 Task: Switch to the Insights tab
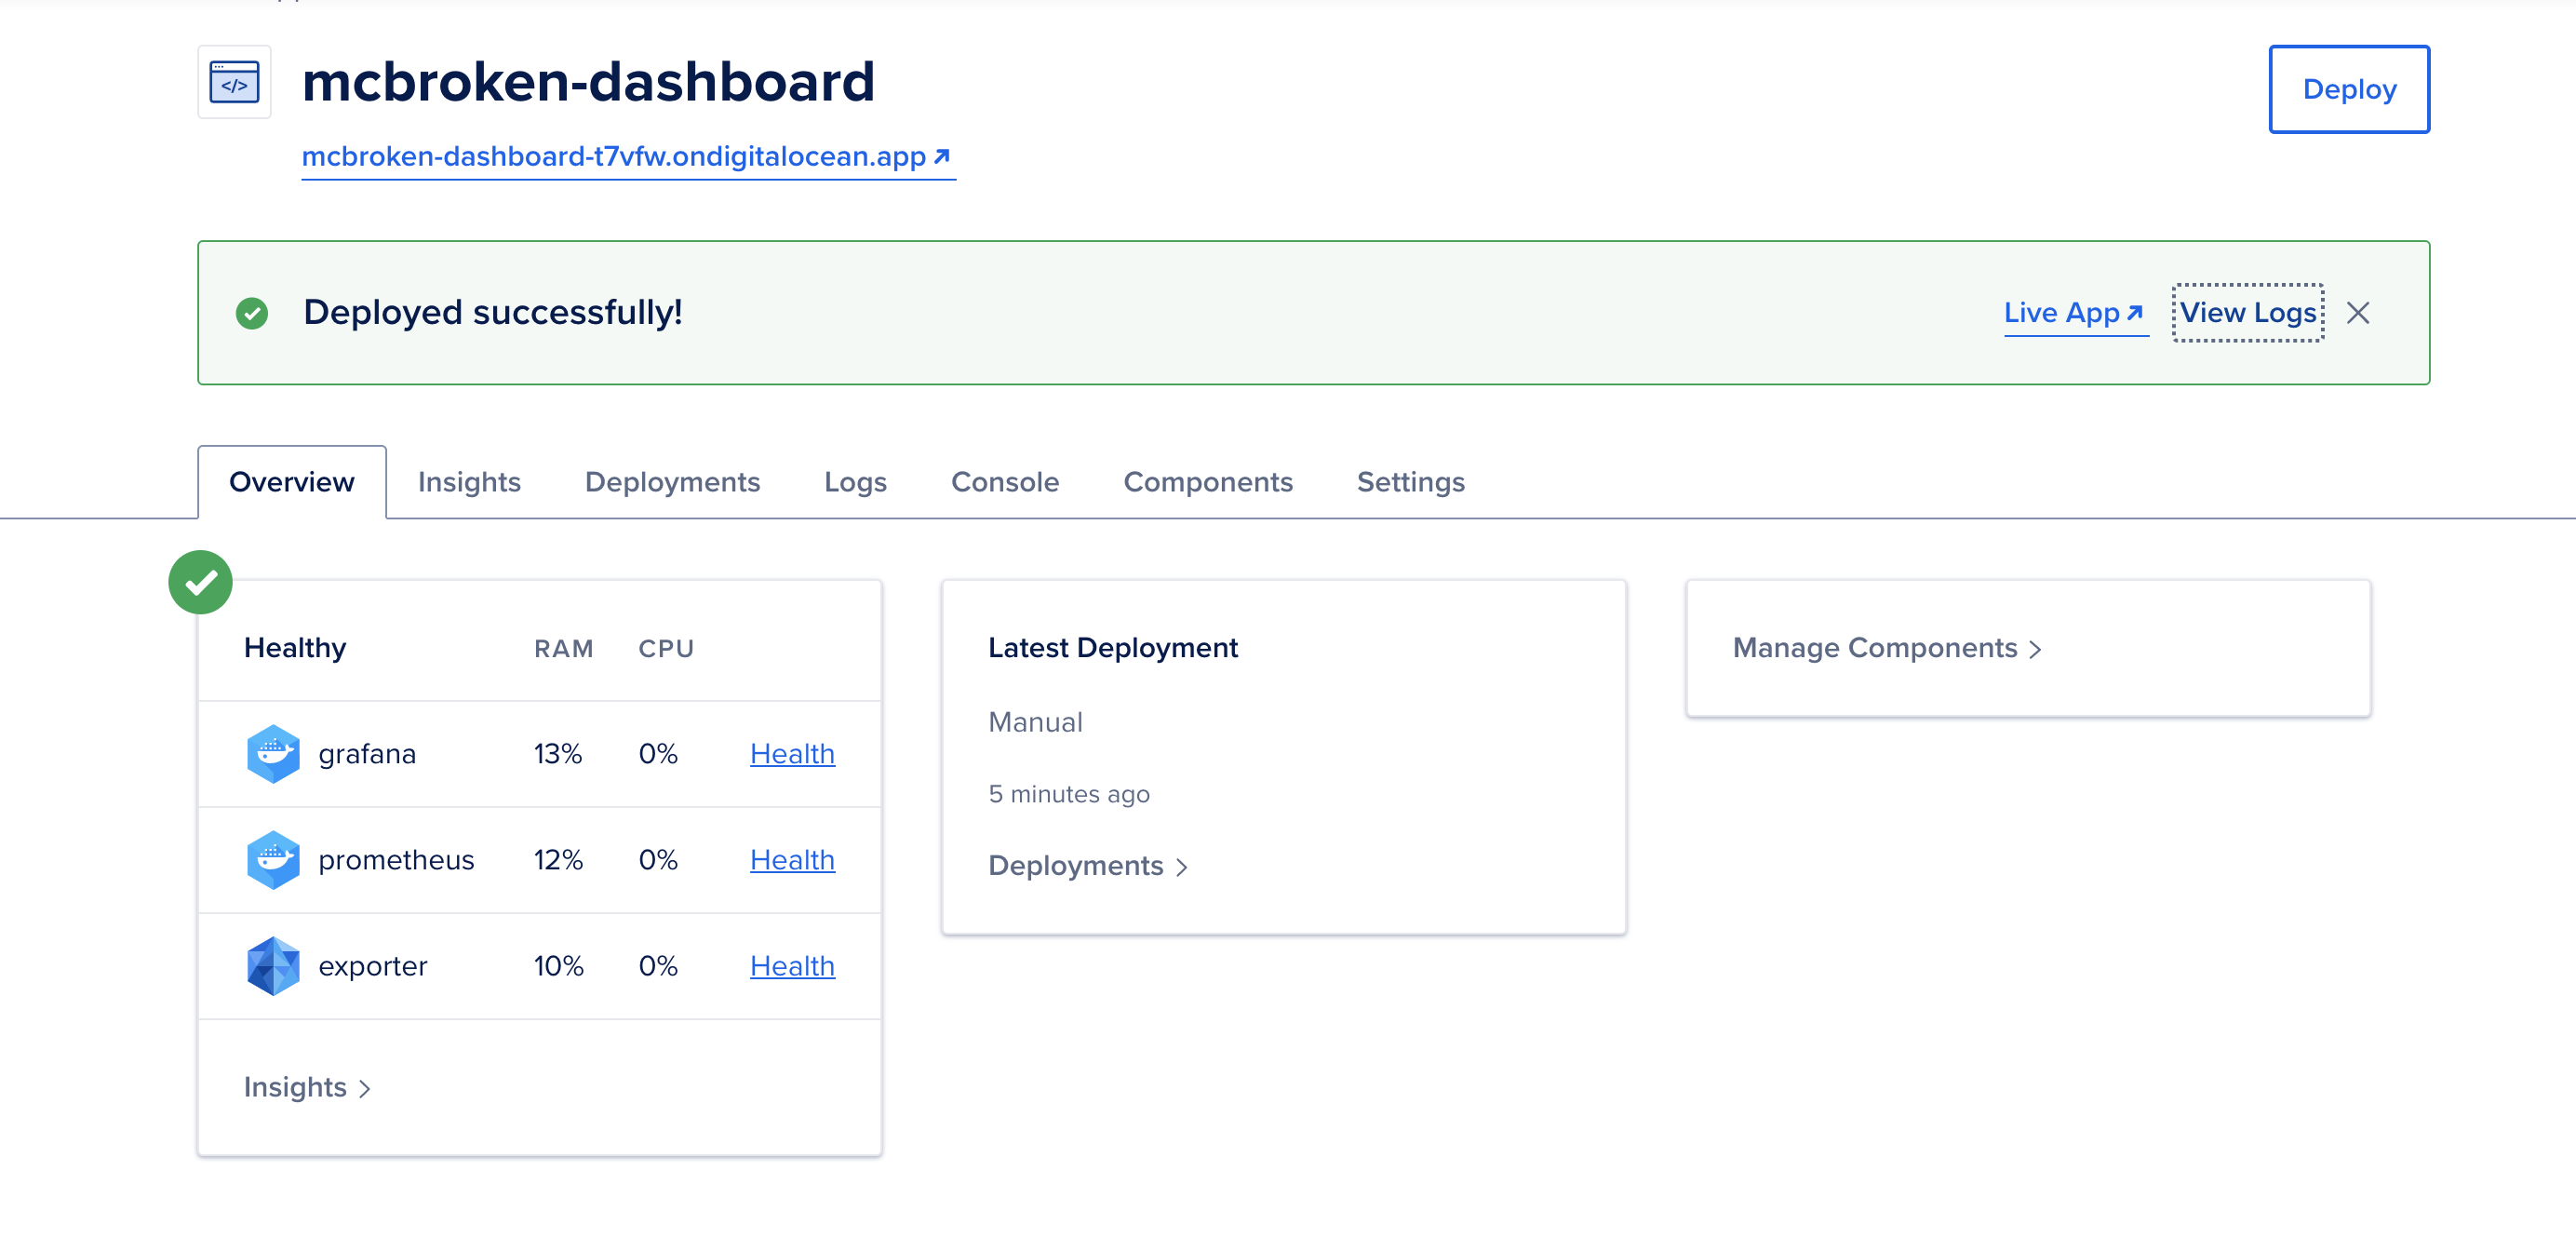click(469, 482)
